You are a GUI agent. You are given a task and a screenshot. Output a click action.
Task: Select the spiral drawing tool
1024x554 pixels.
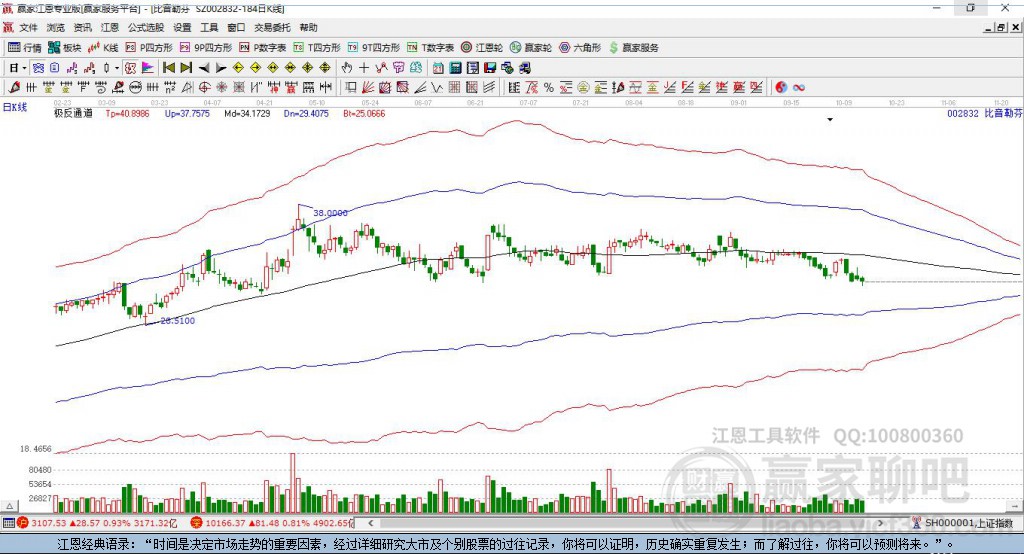(101, 88)
